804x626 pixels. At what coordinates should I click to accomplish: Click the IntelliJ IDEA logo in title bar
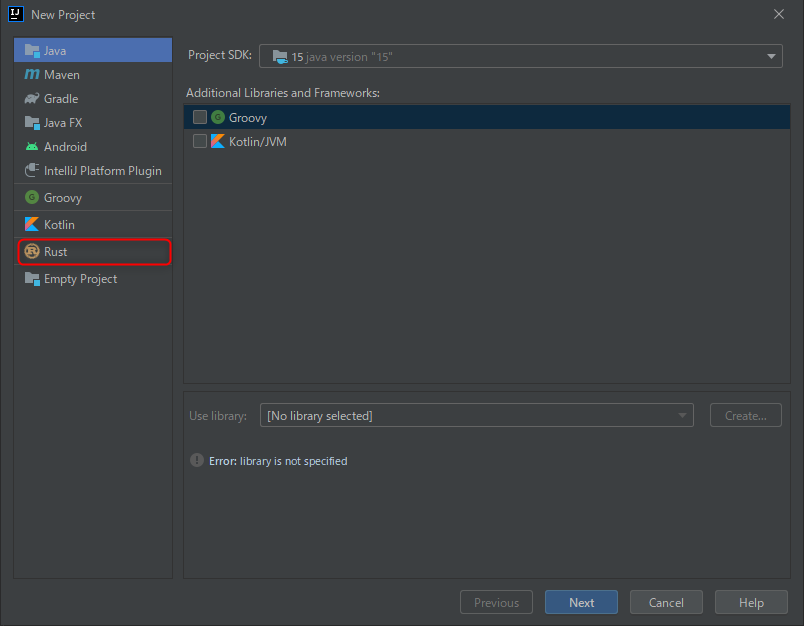[x=16, y=14]
